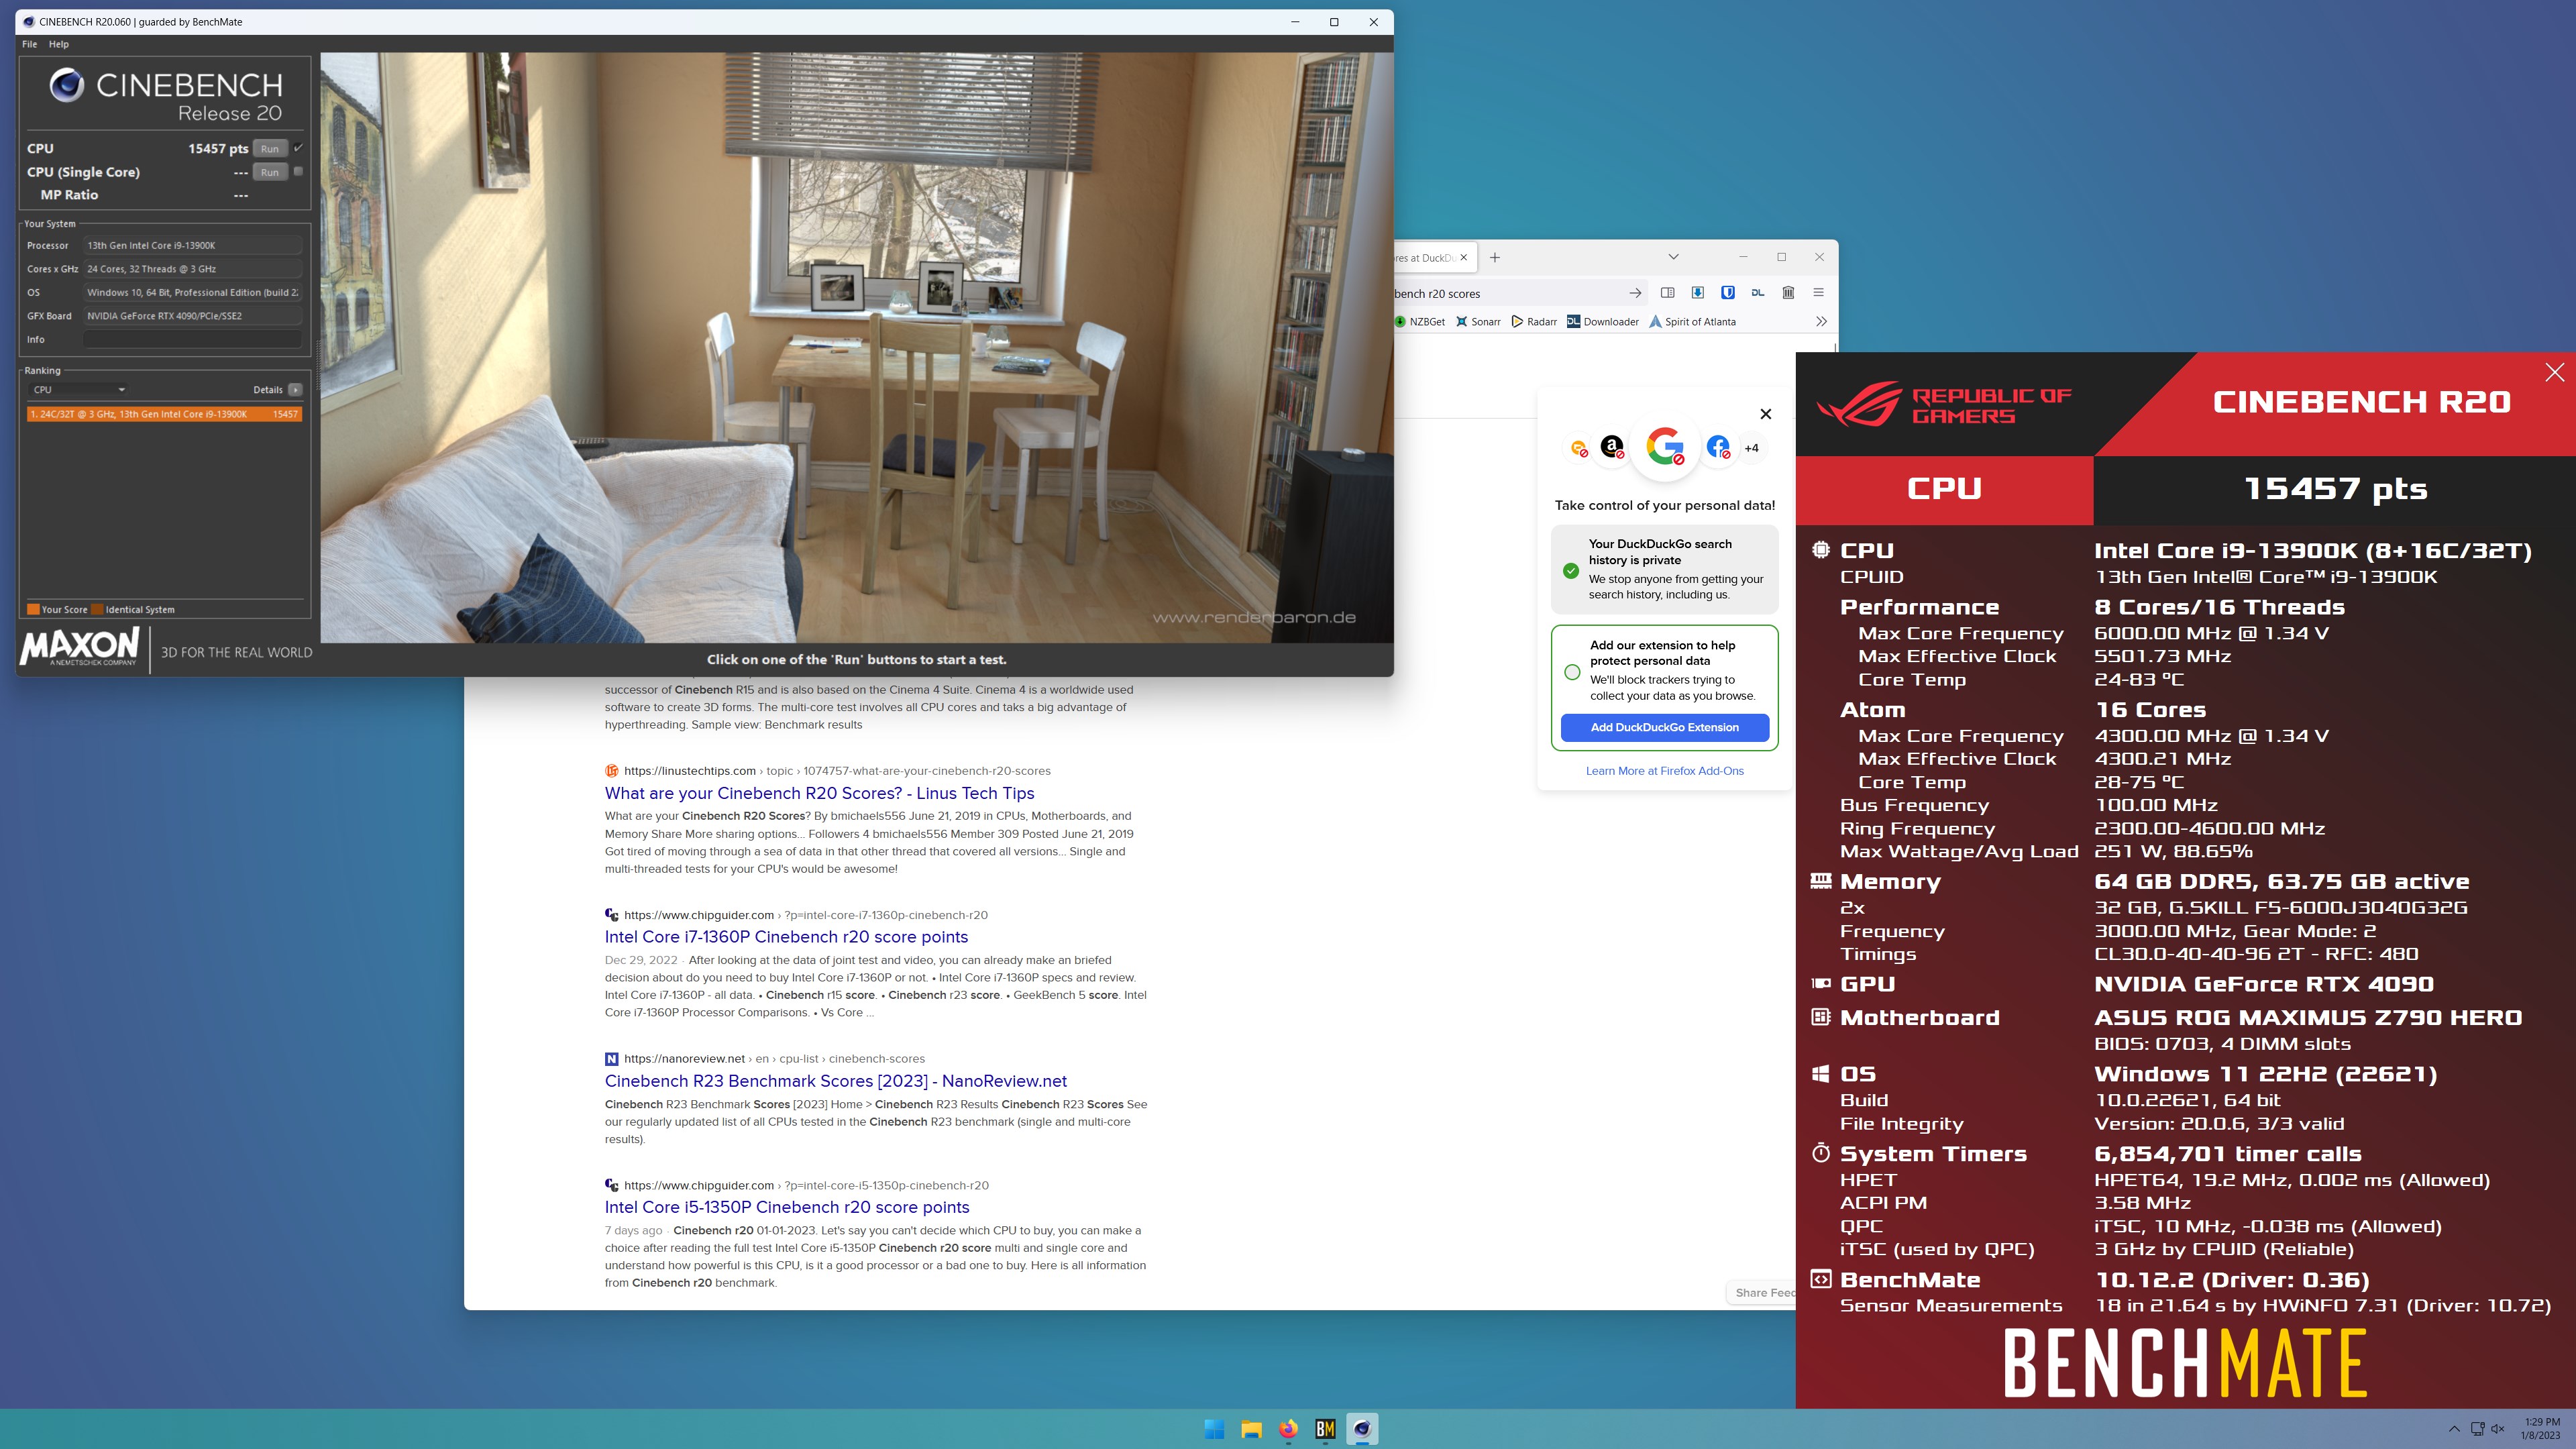The image size is (2576, 1449).
Task: Click the Firefox address bar search text
Action: (1437, 294)
